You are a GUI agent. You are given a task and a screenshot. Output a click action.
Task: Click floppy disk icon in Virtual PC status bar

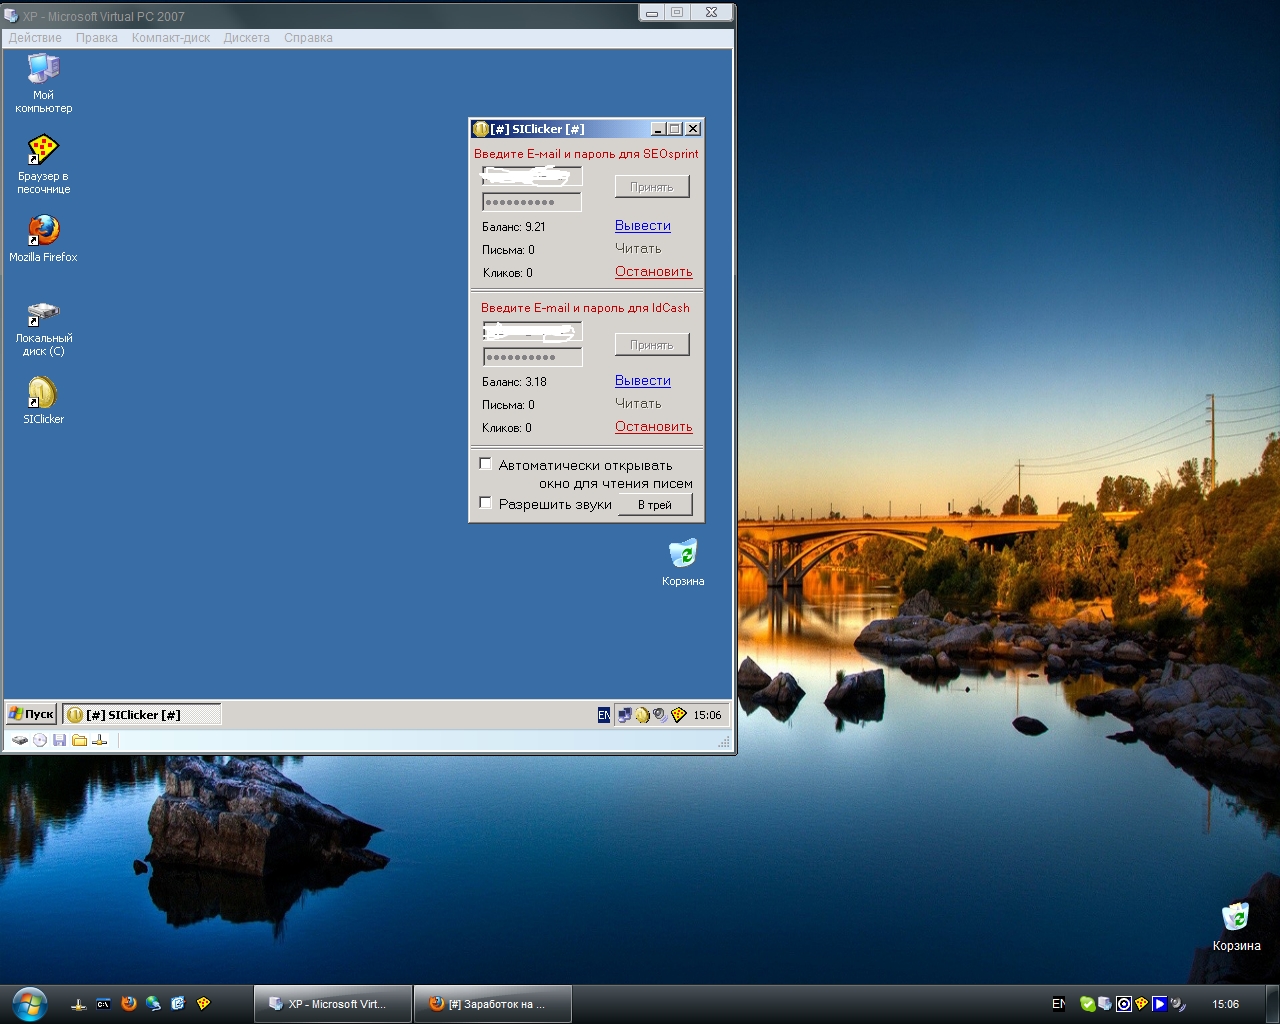coord(60,740)
